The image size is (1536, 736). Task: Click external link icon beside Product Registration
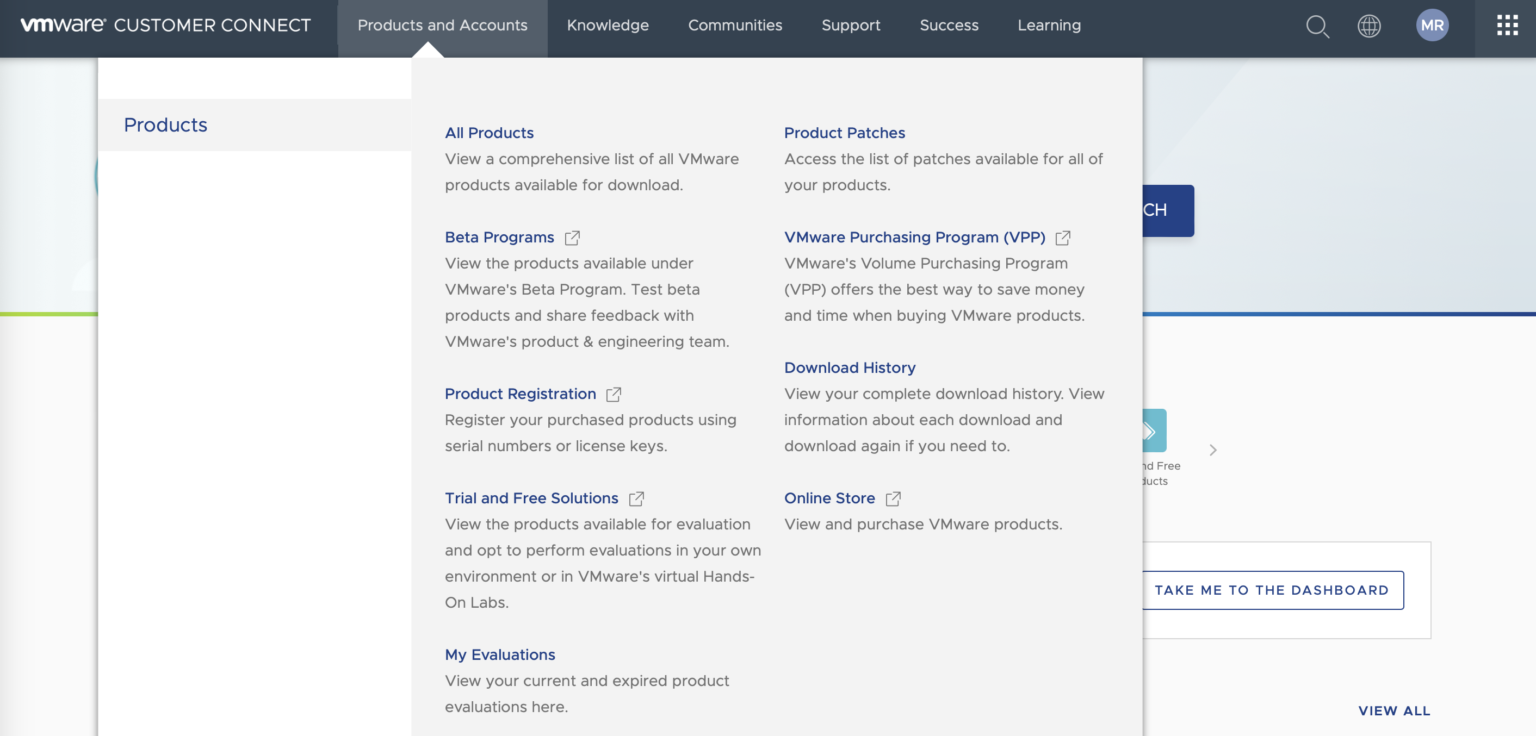614,395
